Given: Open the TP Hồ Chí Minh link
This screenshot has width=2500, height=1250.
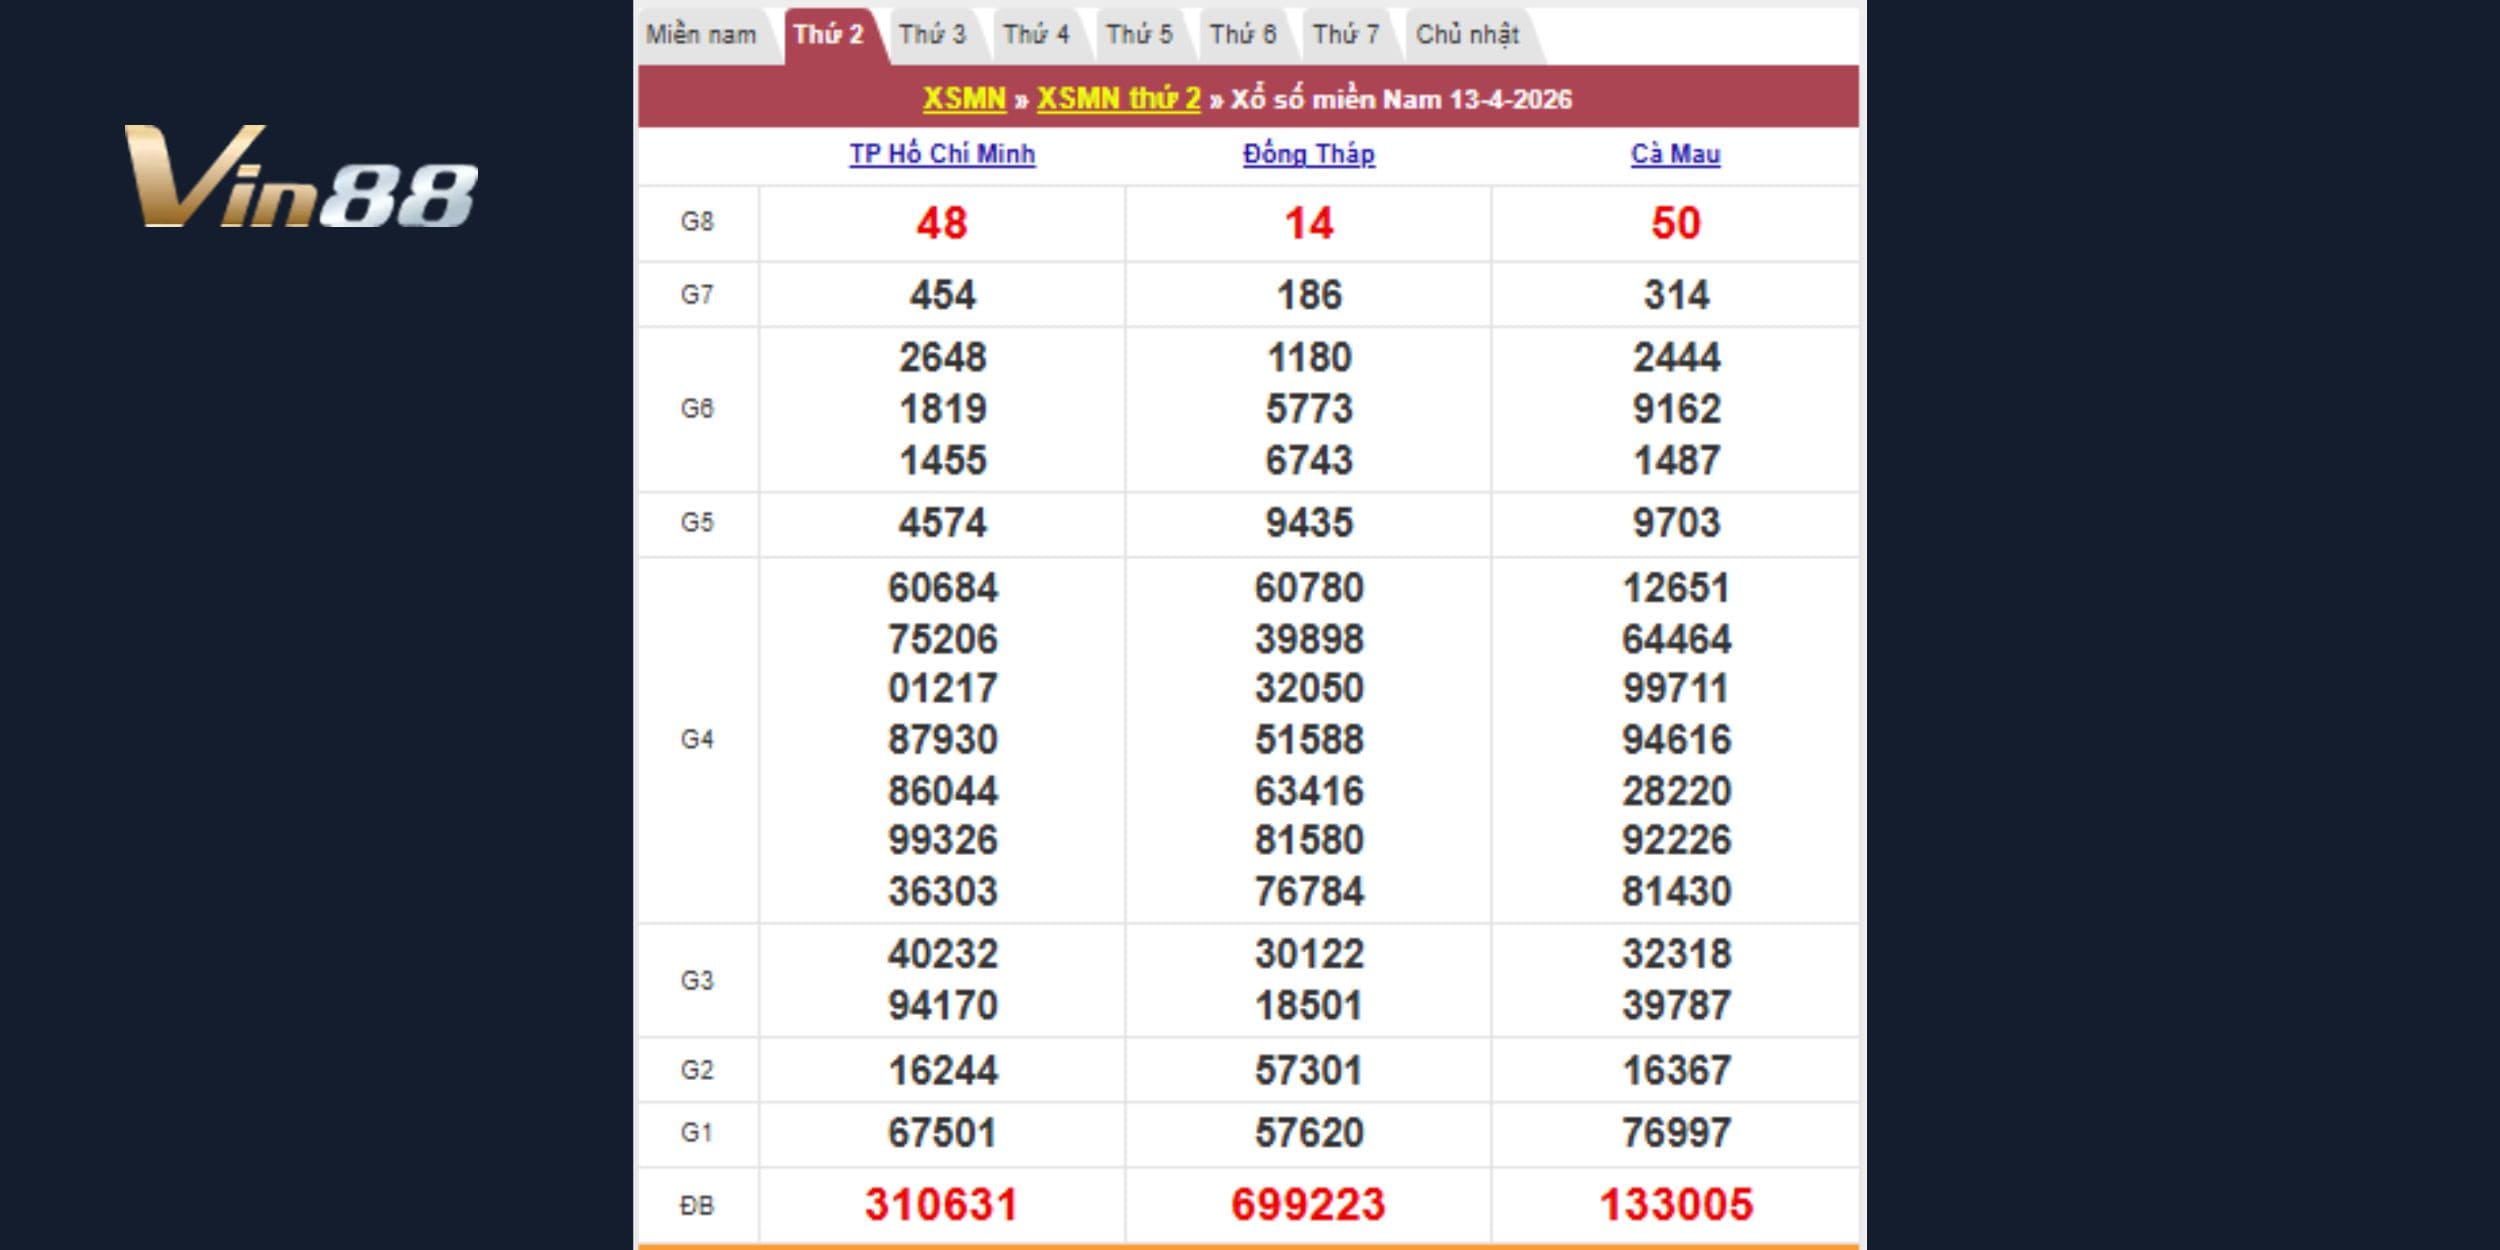Looking at the screenshot, I should pyautogui.click(x=942, y=154).
